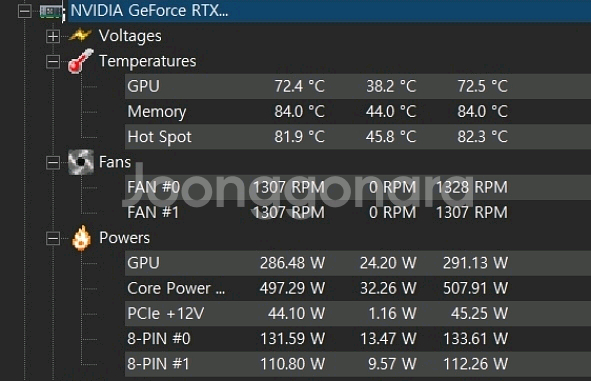Click the GPU power maximum 291.13 W
This screenshot has height=381, width=591.
[x=476, y=263]
